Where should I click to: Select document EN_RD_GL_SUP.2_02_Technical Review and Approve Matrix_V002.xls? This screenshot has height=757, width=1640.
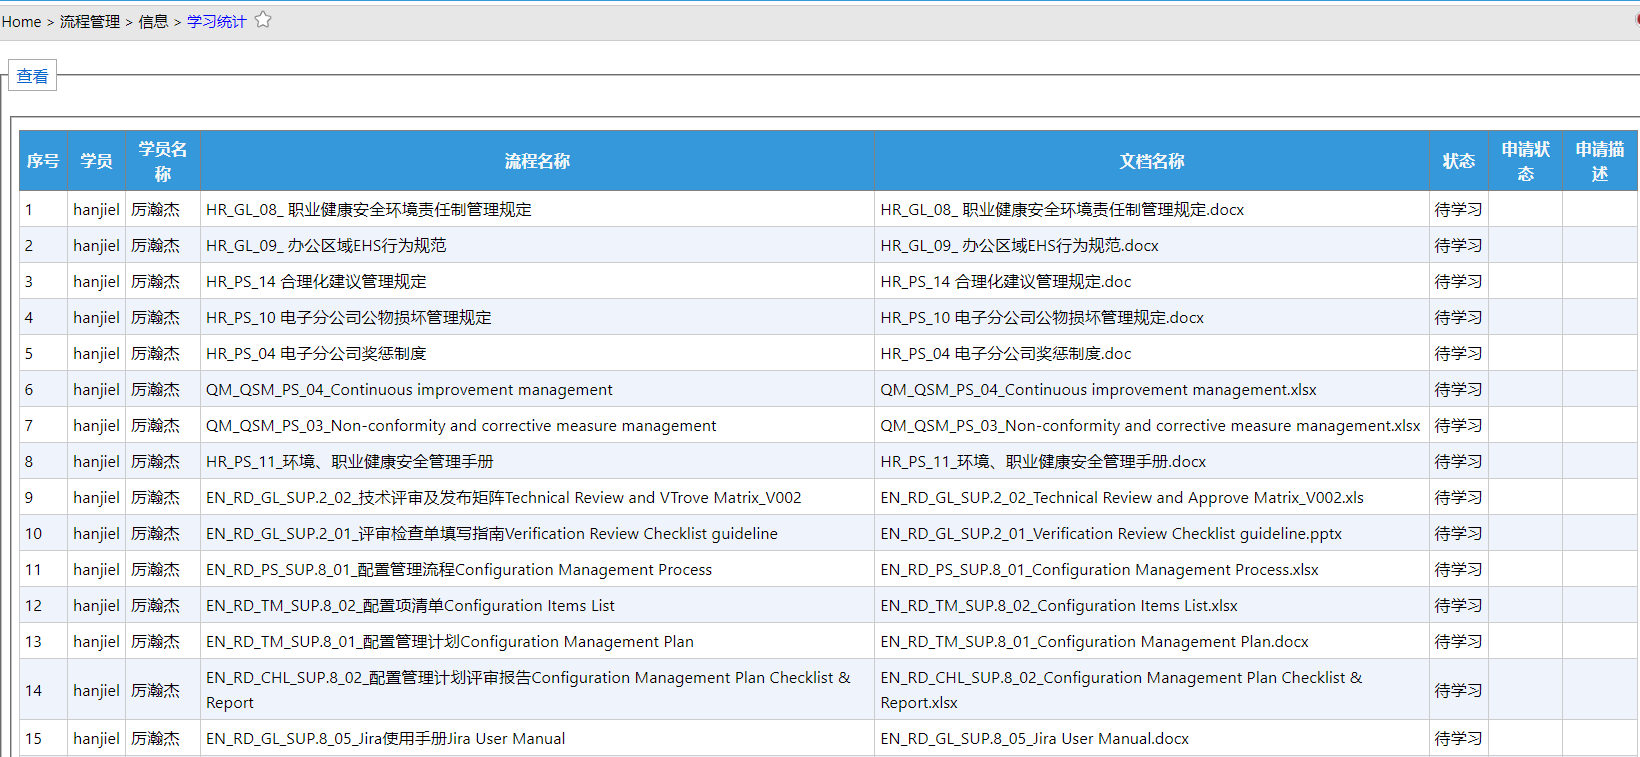click(x=1122, y=498)
